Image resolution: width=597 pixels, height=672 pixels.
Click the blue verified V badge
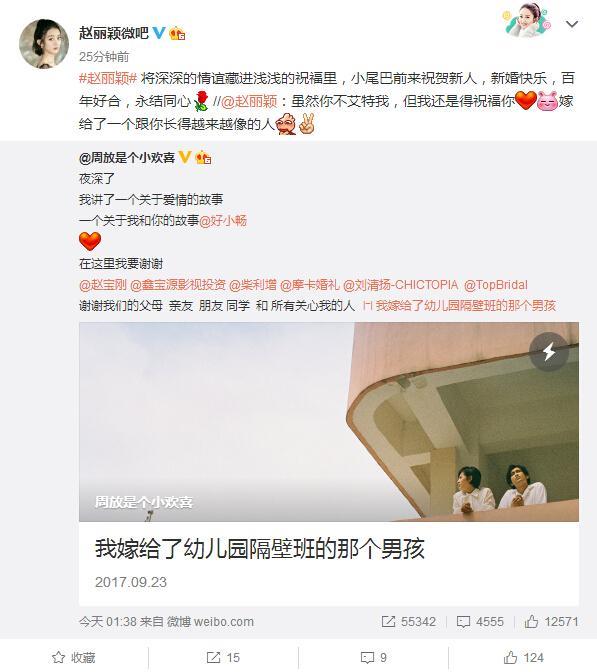[159, 33]
